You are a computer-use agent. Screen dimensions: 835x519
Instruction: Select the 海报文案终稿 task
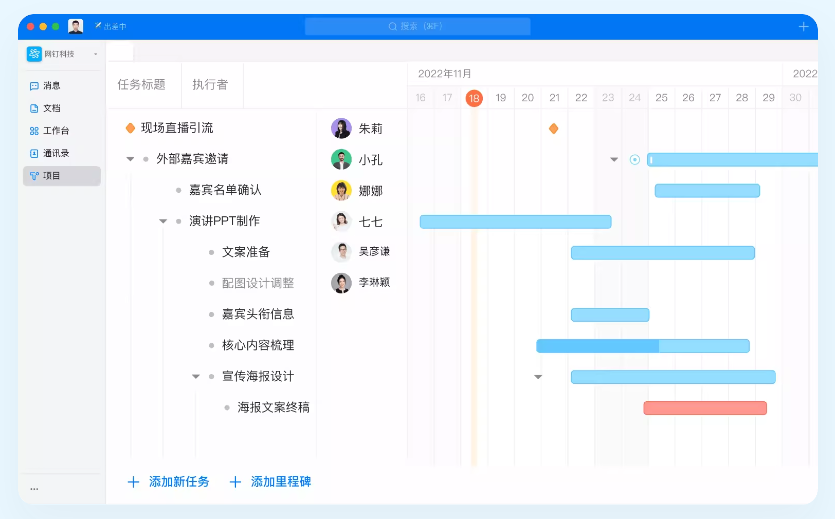pos(274,407)
